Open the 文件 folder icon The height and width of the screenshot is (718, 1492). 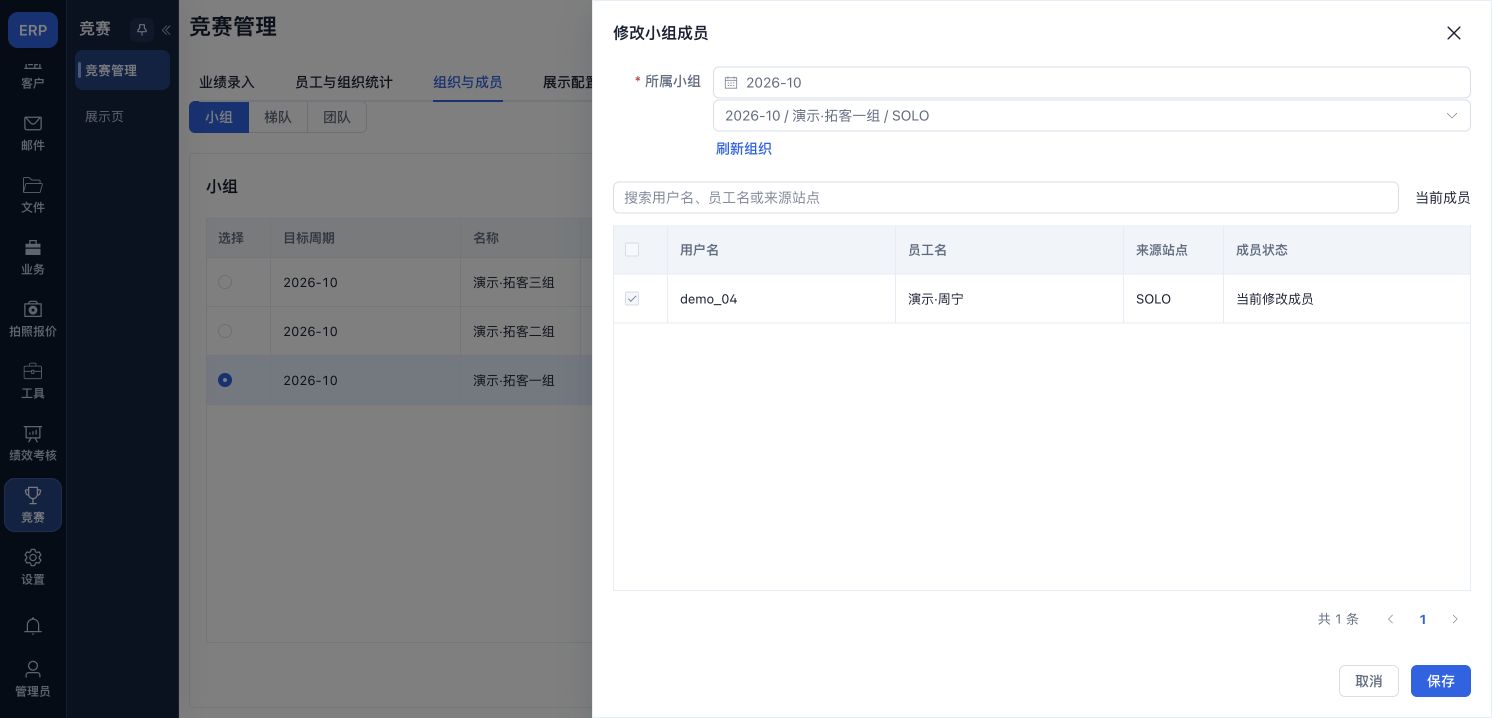click(x=33, y=195)
